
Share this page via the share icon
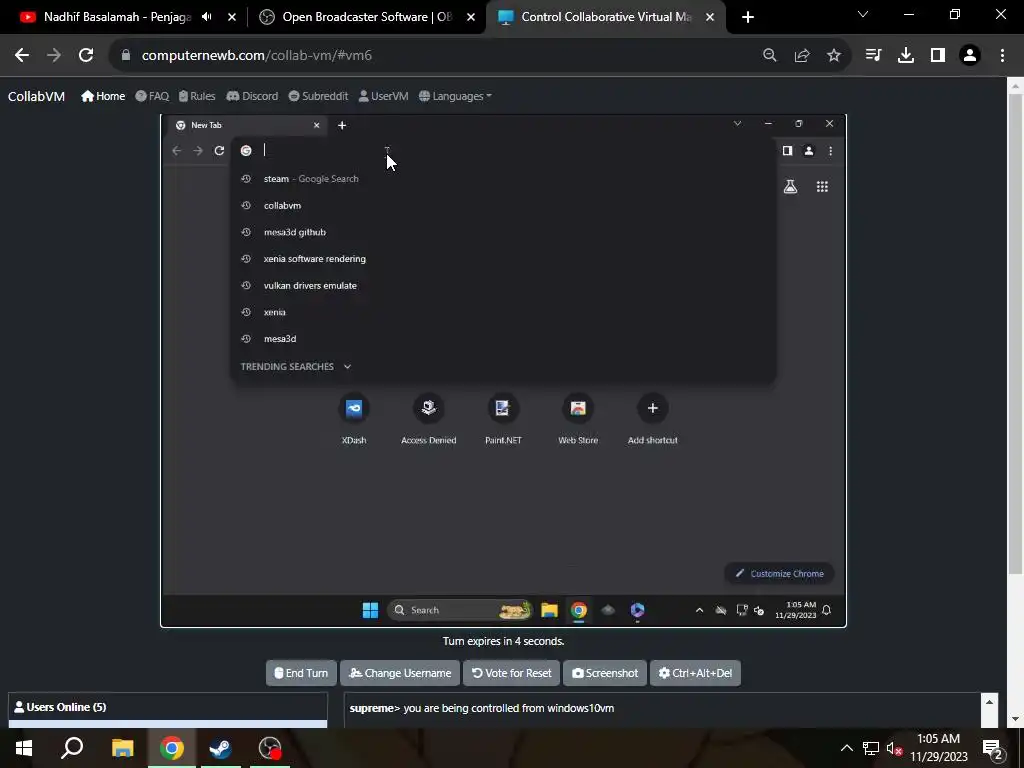(802, 56)
